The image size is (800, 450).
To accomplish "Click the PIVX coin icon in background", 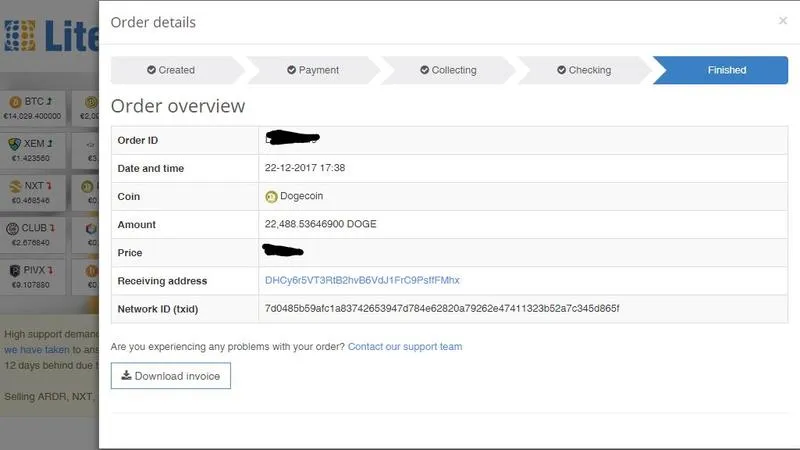I will coord(15,270).
